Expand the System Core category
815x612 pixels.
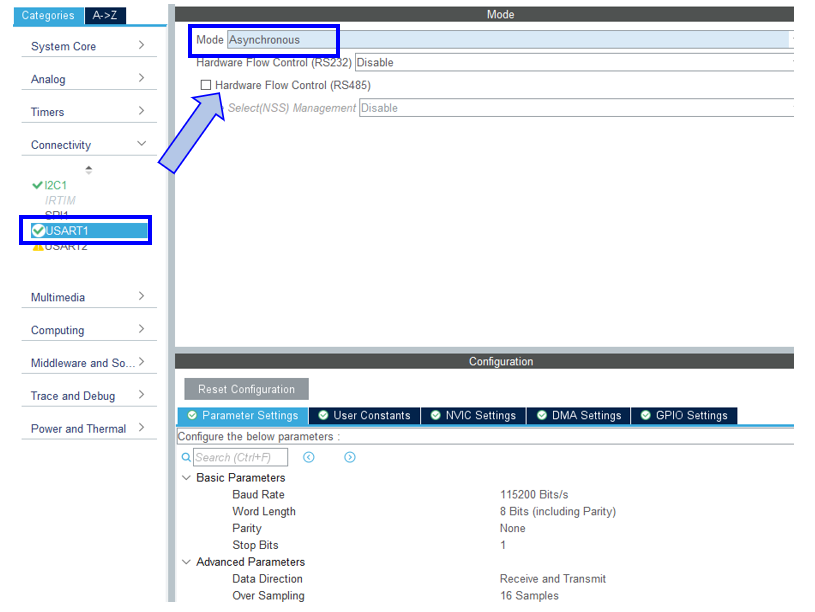click(x=141, y=46)
